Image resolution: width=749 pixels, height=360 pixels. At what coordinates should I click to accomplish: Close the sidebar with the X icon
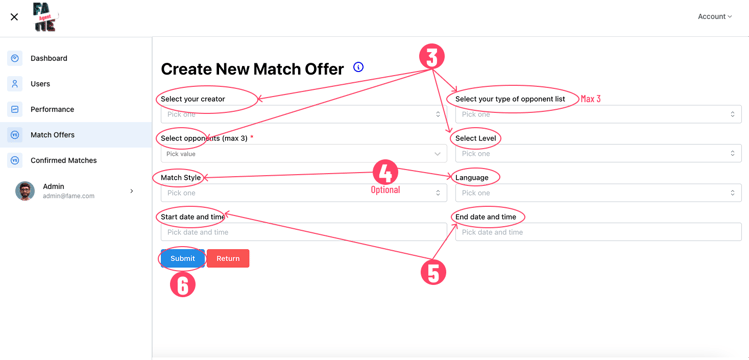14,17
